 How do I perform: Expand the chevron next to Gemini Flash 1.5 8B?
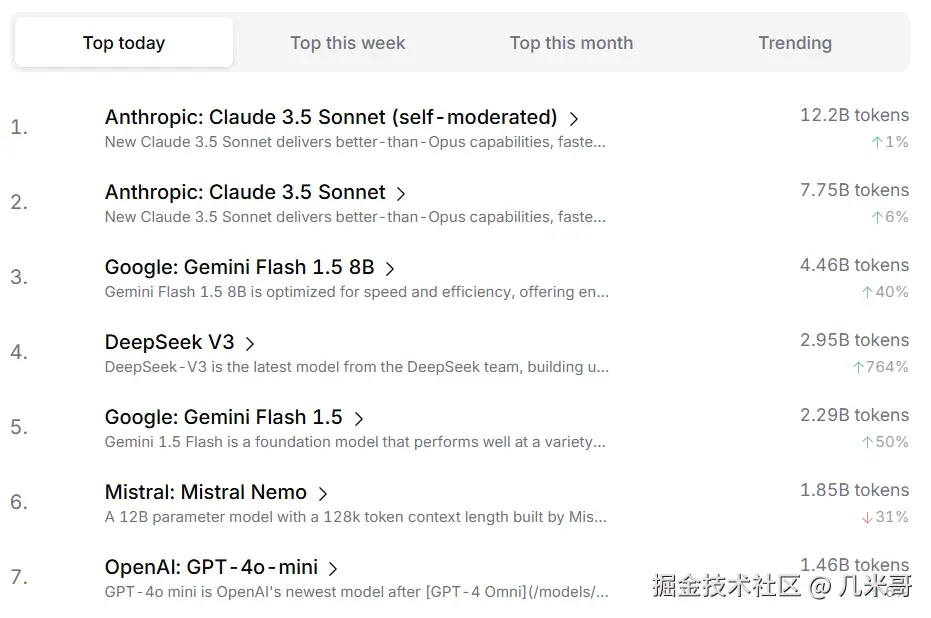tap(390, 267)
